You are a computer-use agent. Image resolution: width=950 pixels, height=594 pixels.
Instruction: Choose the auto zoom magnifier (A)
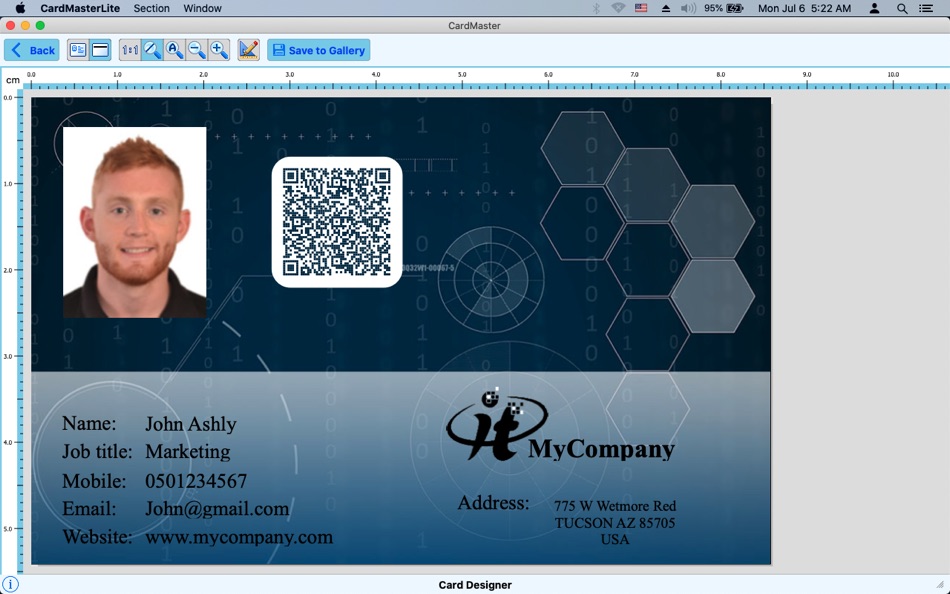[174, 50]
